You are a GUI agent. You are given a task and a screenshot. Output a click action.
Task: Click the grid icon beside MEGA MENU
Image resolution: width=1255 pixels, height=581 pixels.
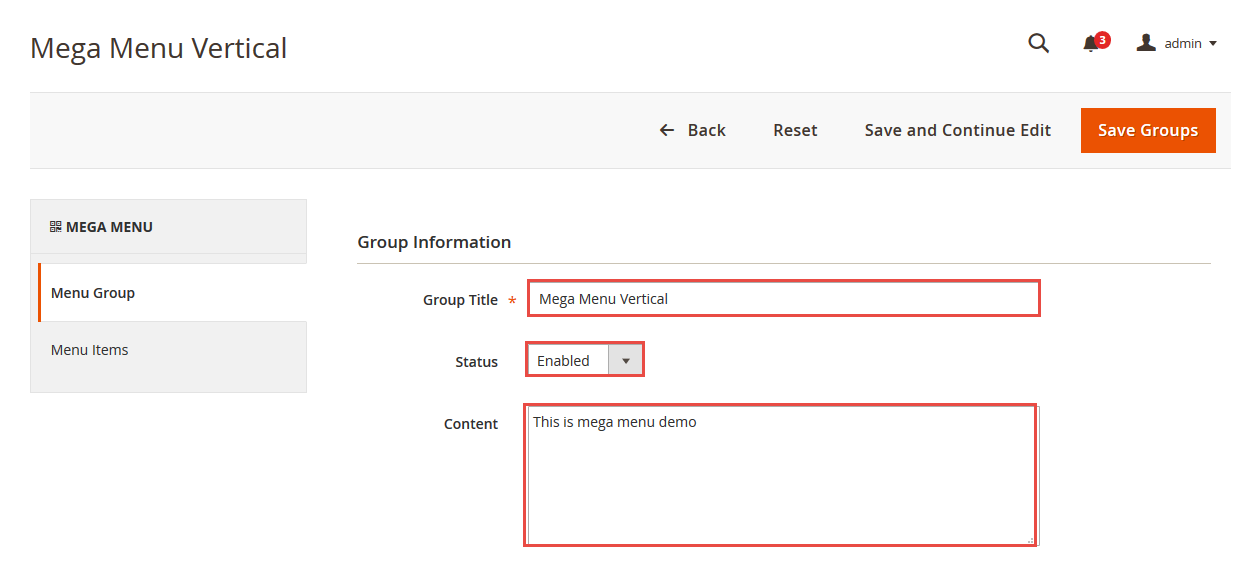[56, 227]
